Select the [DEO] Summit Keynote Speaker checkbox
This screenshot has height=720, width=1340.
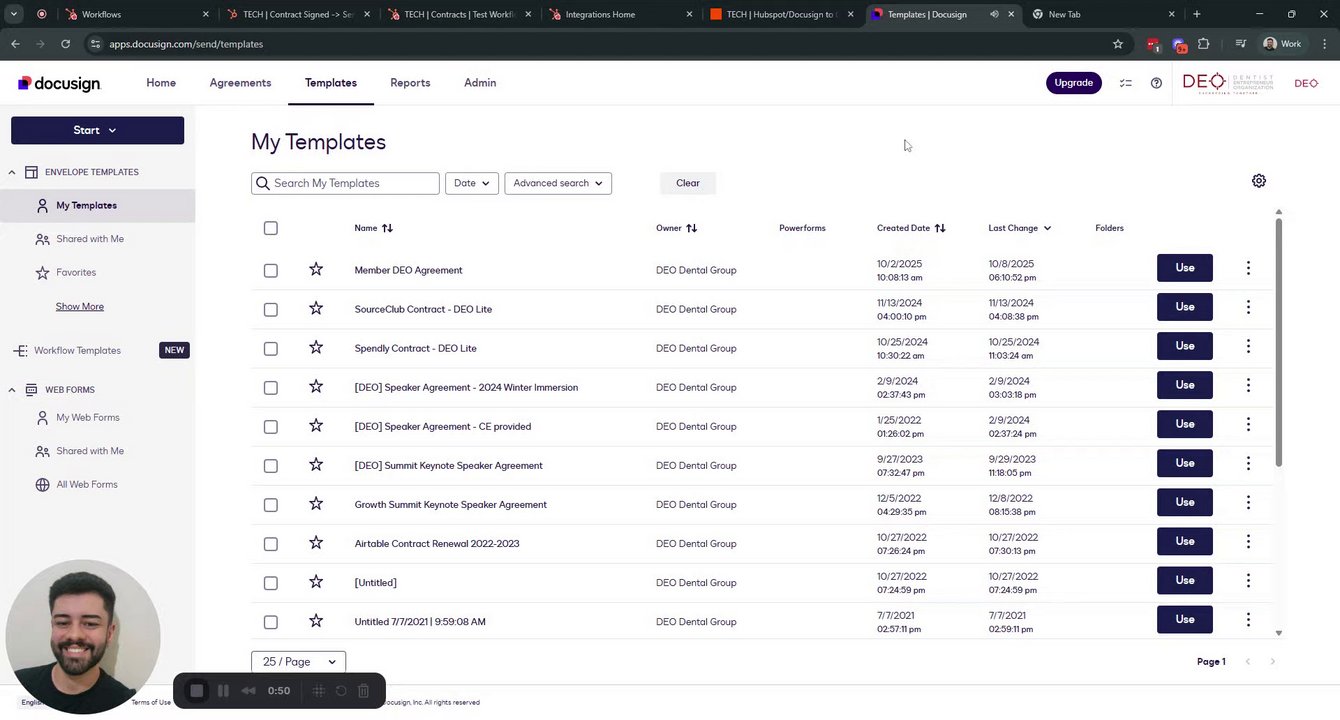tap(271, 465)
